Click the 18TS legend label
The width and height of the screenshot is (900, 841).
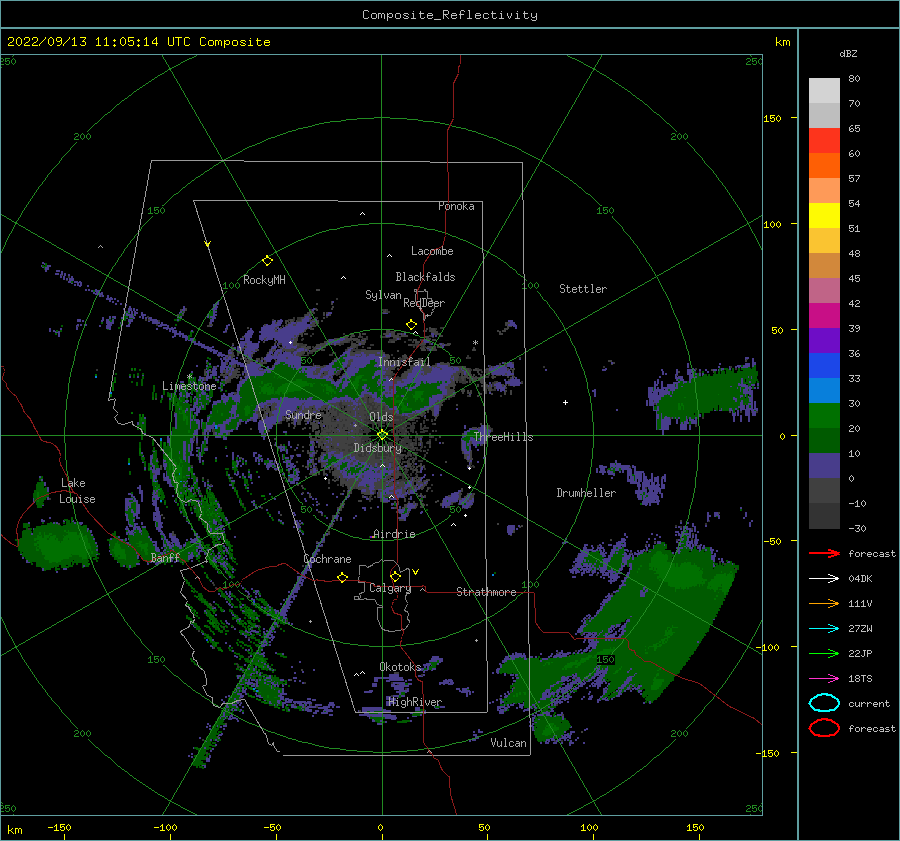coord(860,678)
